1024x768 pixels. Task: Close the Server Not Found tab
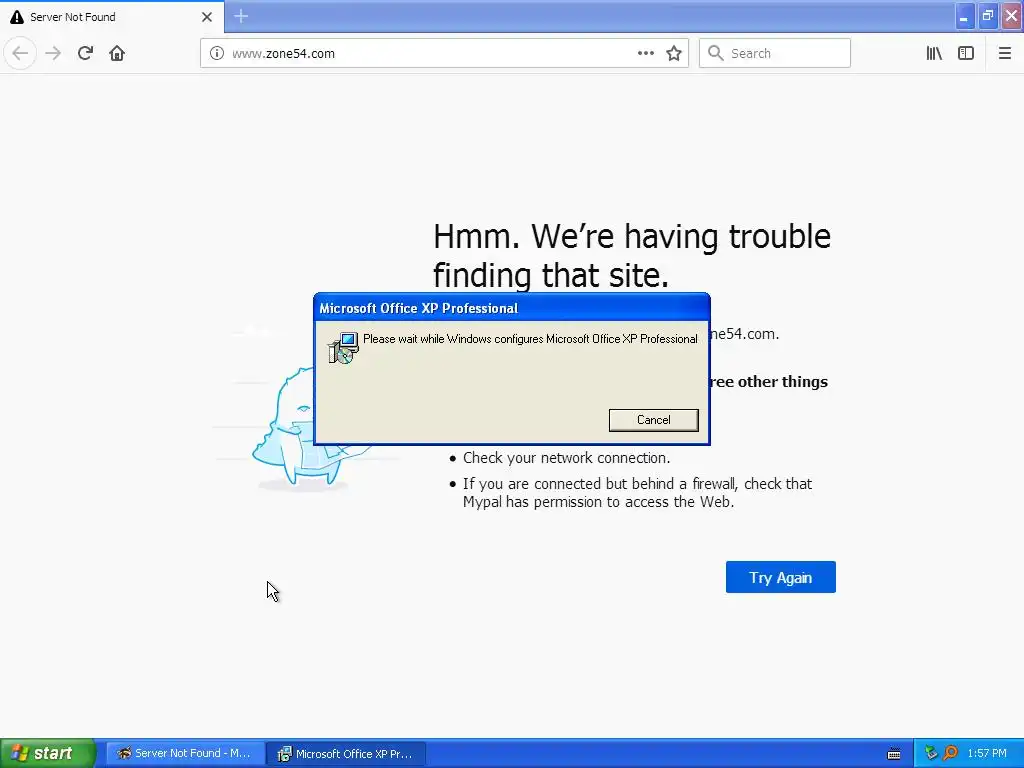point(207,17)
